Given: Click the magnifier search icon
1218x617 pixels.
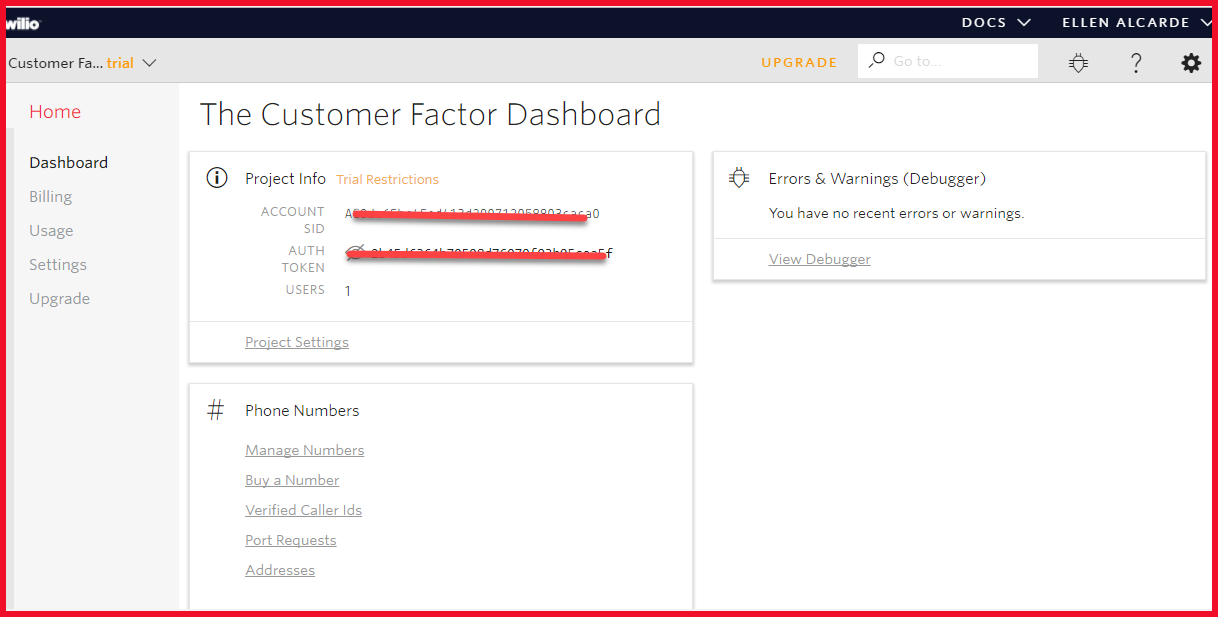Looking at the screenshot, I should click(x=877, y=60).
